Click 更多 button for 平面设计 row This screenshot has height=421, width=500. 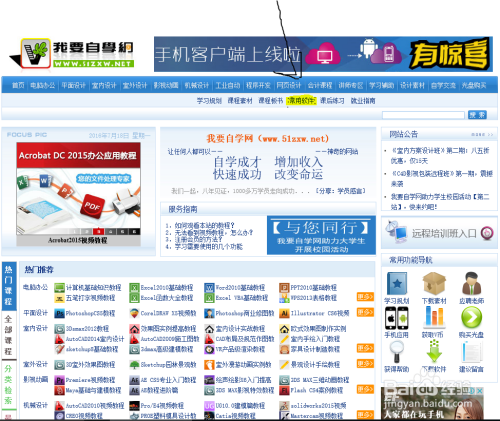tap(365, 312)
